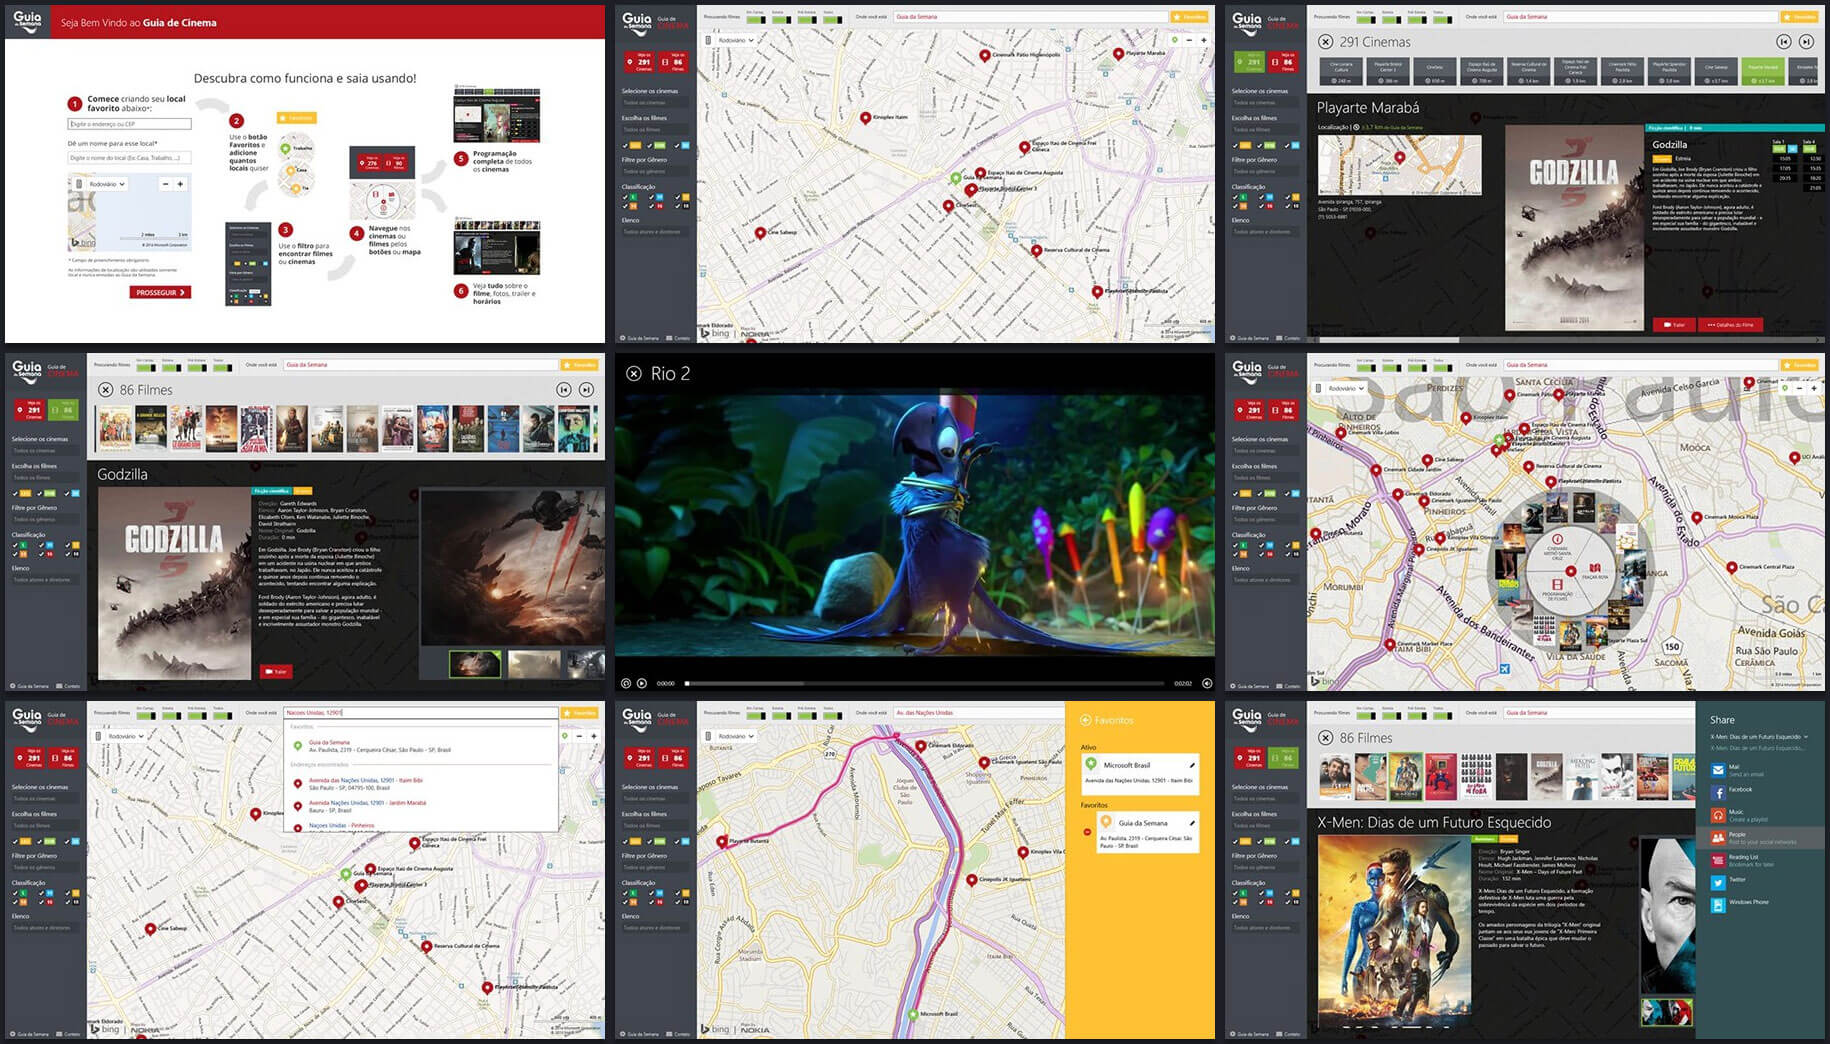Uncheck the black 18 rating checkbox in the top-middle sidebar

pyautogui.click(x=677, y=205)
